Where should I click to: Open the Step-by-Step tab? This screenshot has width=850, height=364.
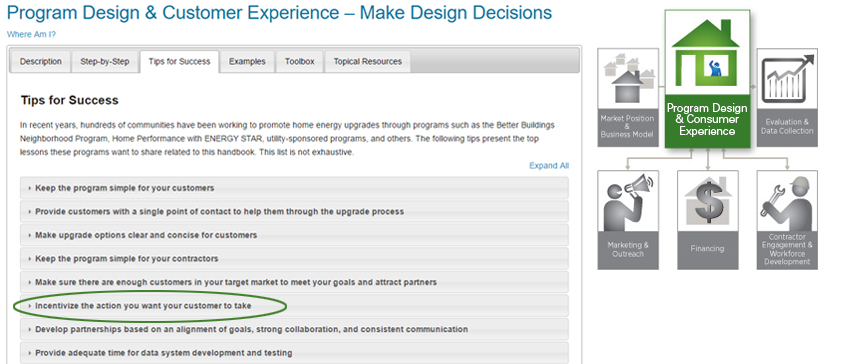105,61
